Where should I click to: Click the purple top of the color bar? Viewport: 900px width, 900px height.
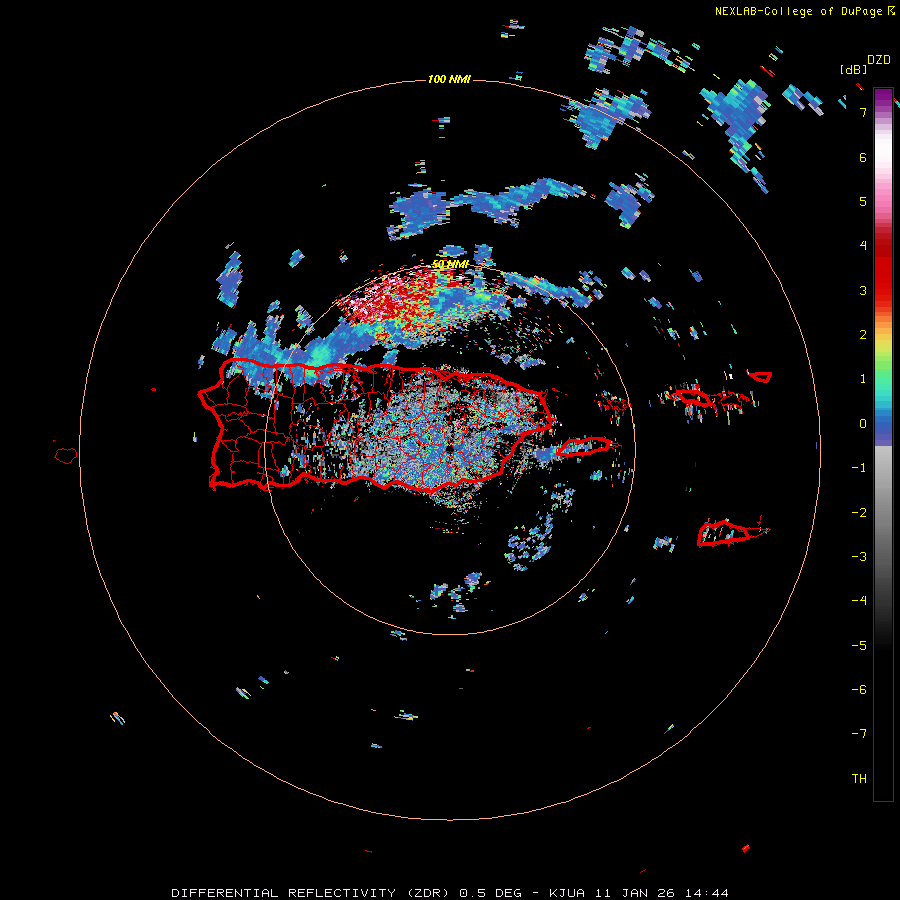click(883, 95)
